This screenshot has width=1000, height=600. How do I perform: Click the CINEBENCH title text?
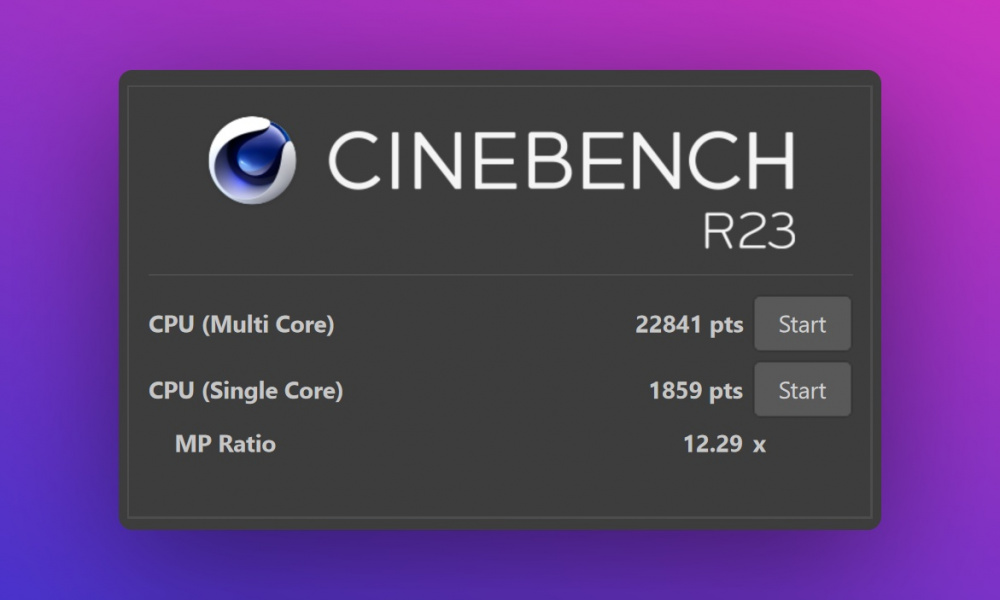click(x=560, y=161)
